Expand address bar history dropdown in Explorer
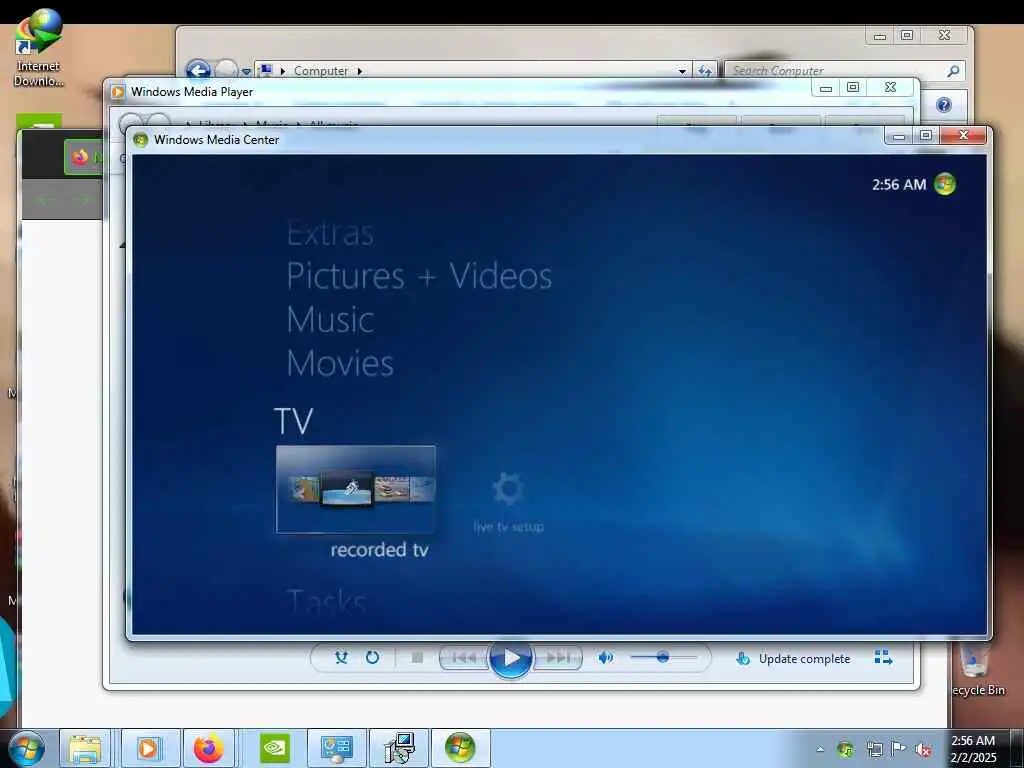Viewport: 1024px width, 768px height. click(x=682, y=71)
